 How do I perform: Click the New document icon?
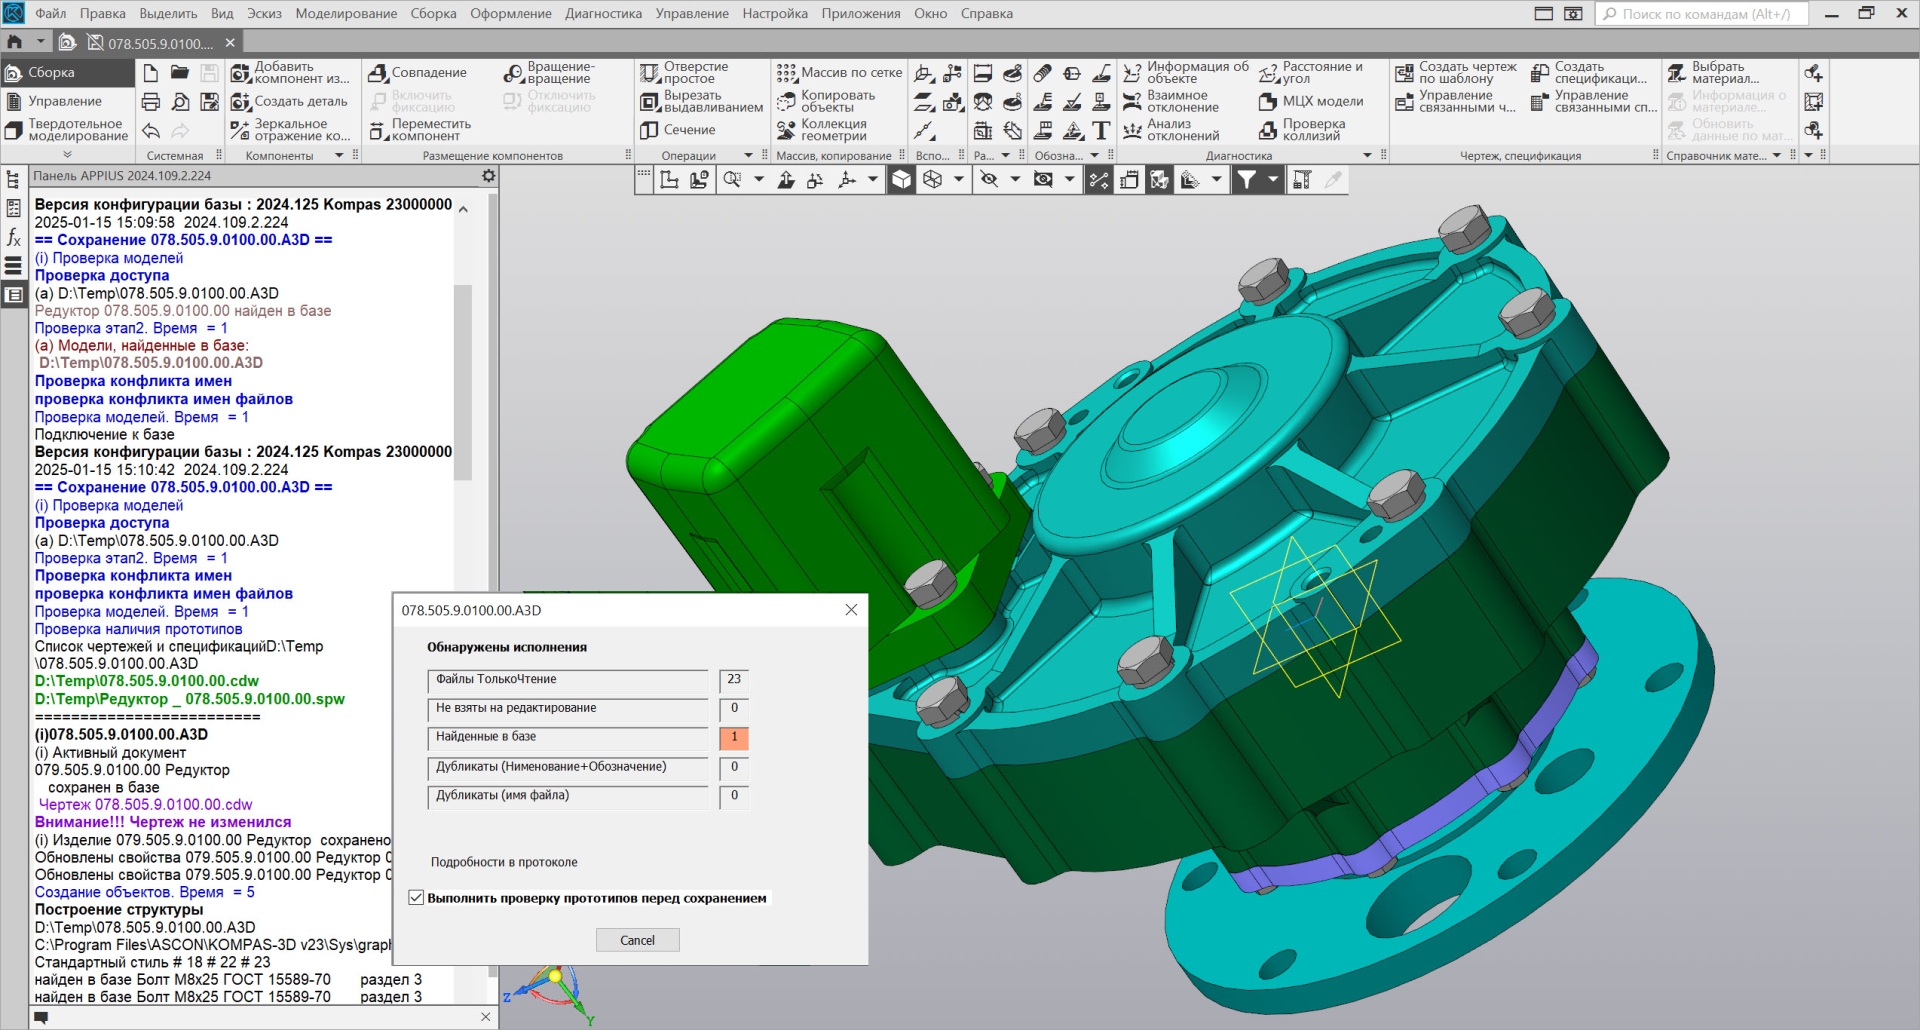point(150,73)
